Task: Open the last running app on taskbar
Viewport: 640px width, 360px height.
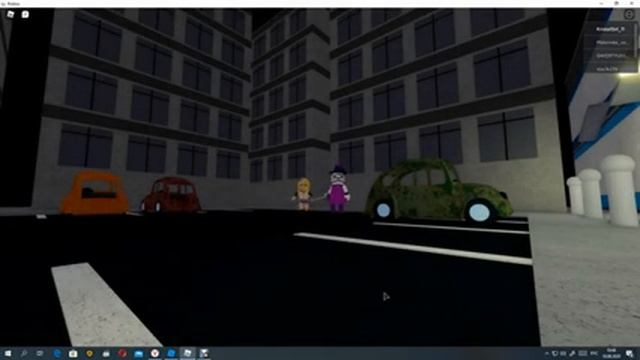Action: click(204, 353)
